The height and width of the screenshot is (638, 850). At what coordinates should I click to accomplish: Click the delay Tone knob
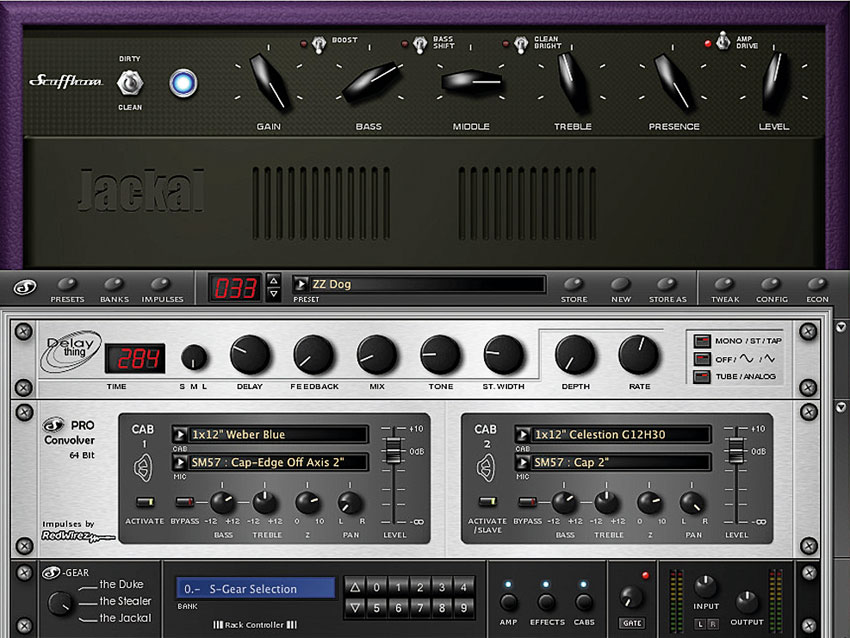[440, 355]
